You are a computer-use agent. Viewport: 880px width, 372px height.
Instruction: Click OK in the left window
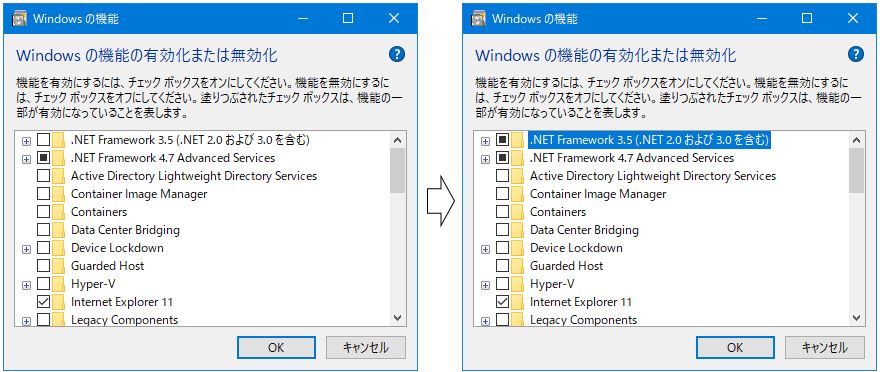click(276, 347)
